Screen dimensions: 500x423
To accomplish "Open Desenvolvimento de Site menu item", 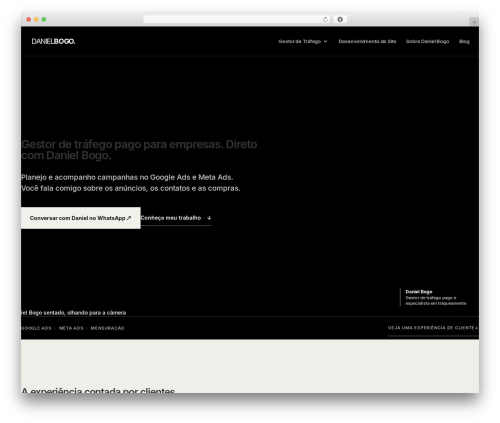I will pyautogui.click(x=367, y=41).
